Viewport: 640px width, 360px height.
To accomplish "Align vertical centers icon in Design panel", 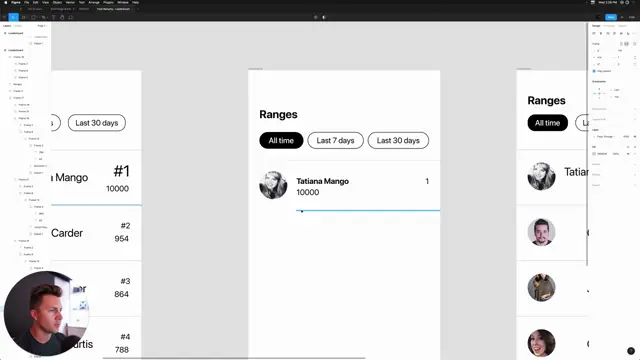I will click(621, 33).
